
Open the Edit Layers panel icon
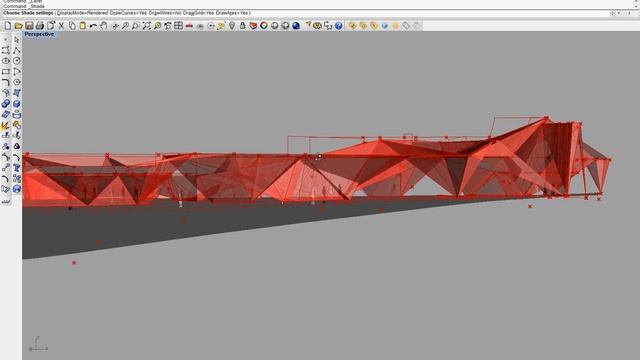click(x=253, y=26)
